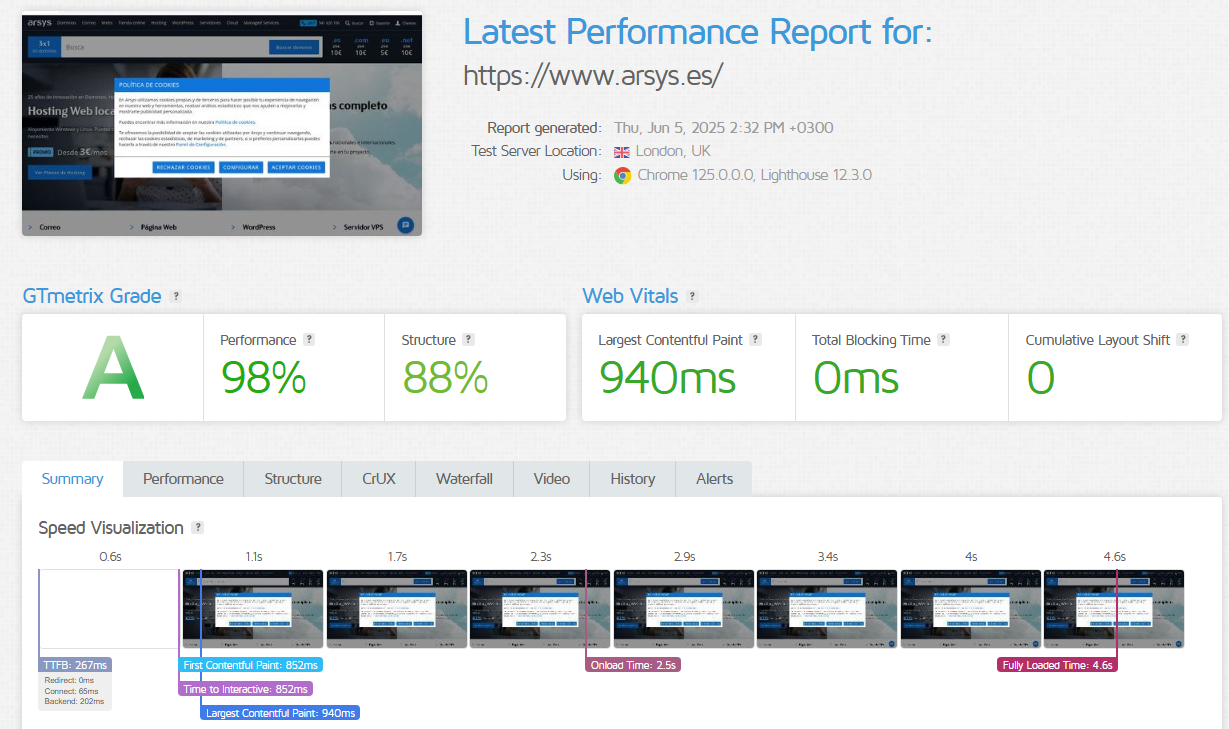This screenshot has width=1229, height=729.
Task: Switch to the History tab
Action: click(x=633, y=479)
